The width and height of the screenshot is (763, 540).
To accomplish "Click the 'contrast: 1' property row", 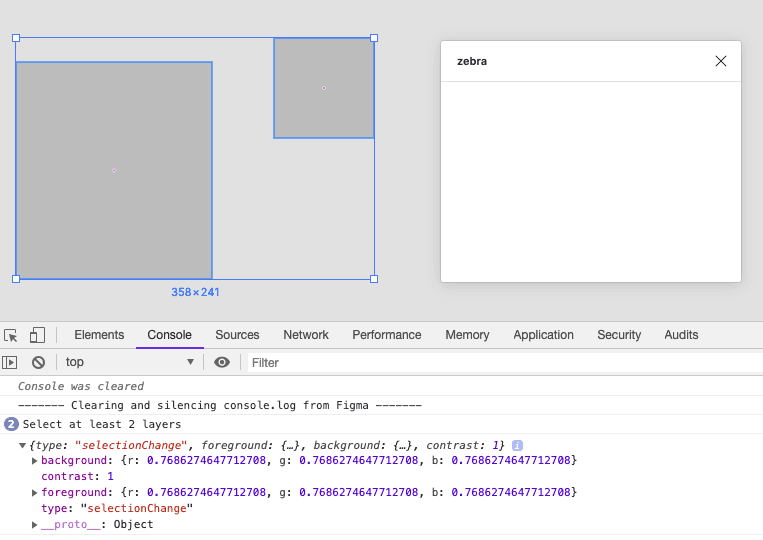I will click(x=77, y=476).
